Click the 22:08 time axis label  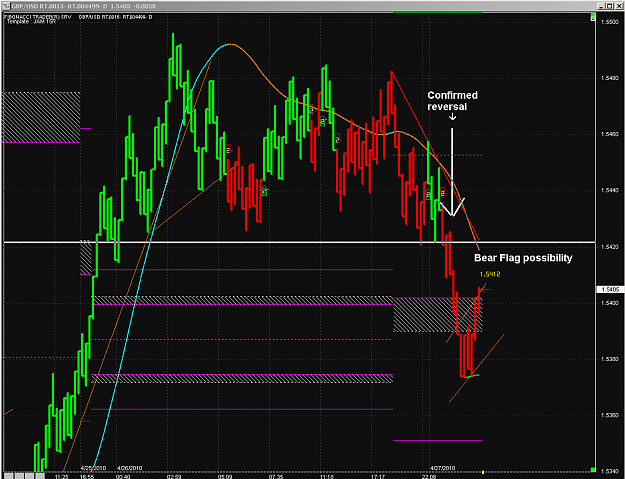click(429, 476)
